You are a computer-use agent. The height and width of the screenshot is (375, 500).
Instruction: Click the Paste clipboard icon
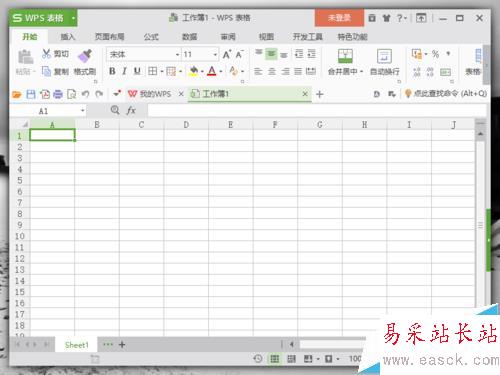click(25, 57)
